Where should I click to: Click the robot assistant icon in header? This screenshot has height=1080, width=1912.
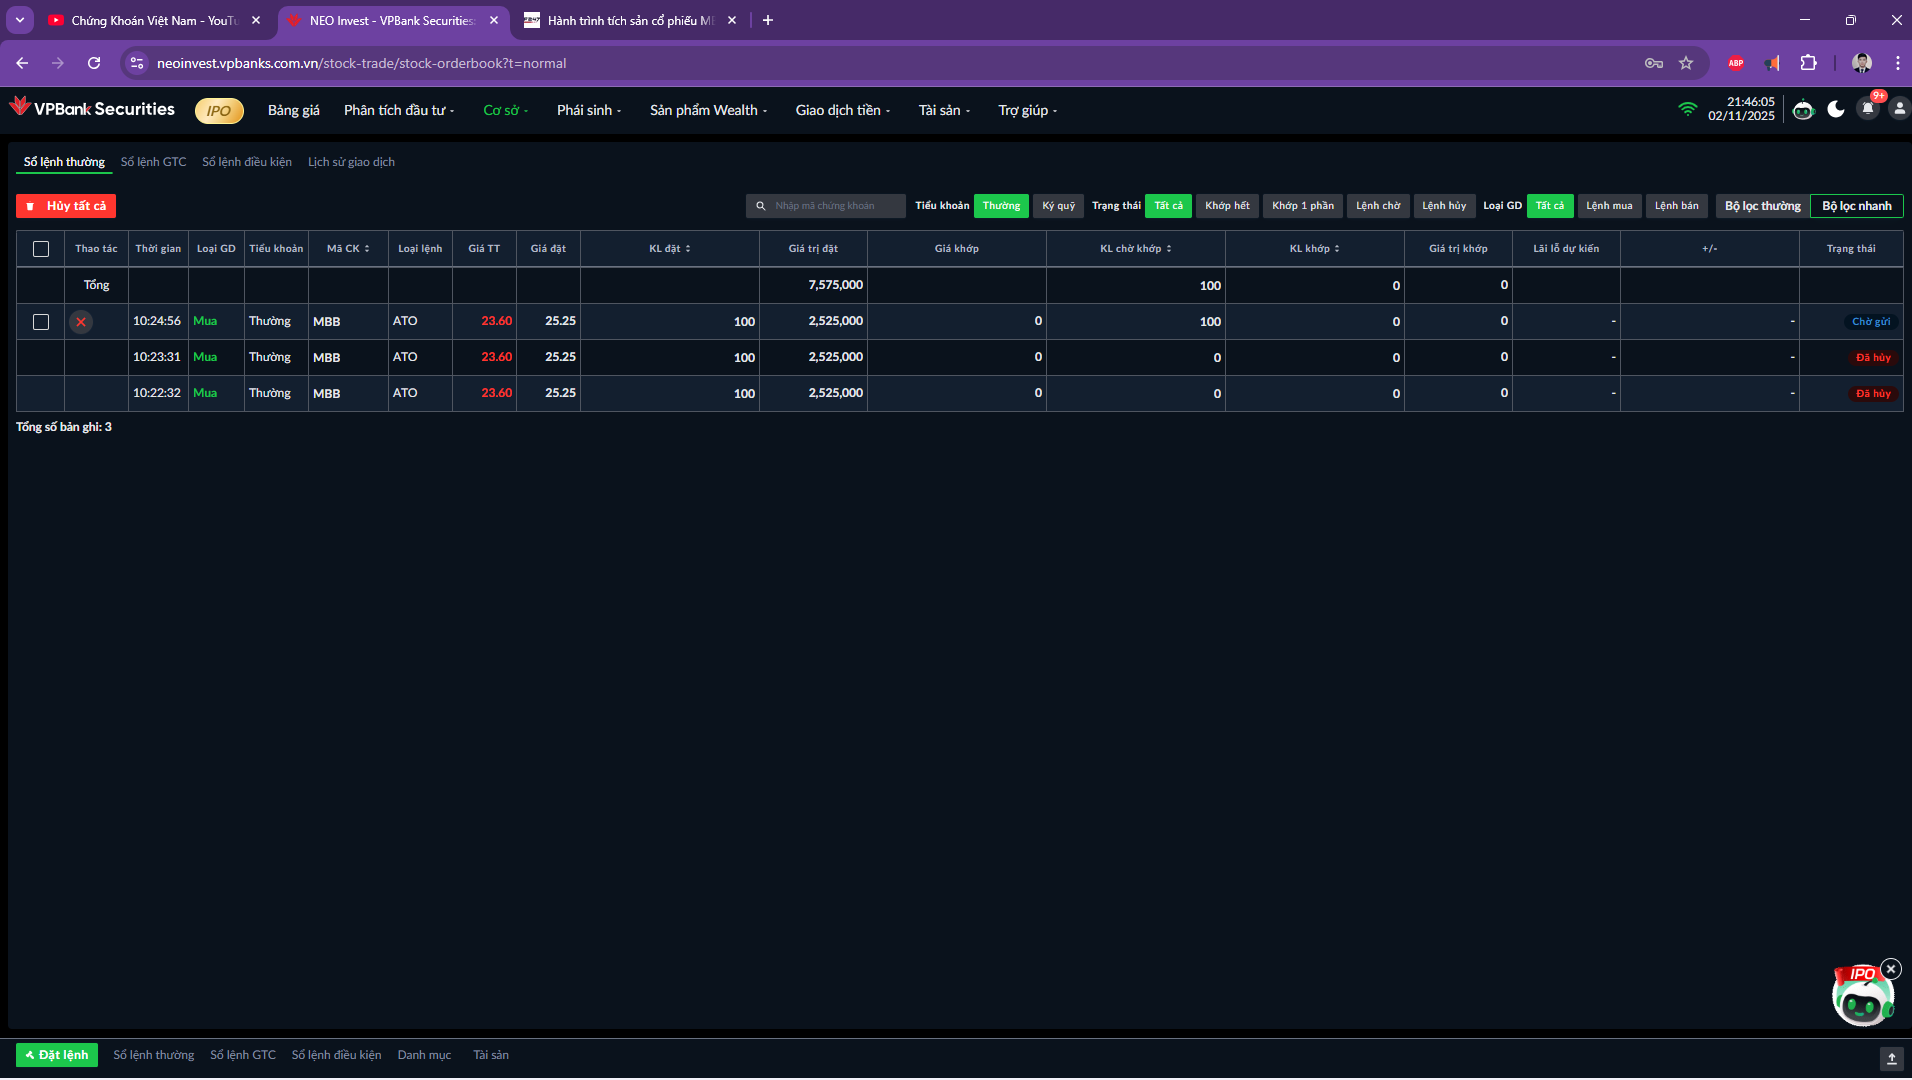tap(1803, 110)
